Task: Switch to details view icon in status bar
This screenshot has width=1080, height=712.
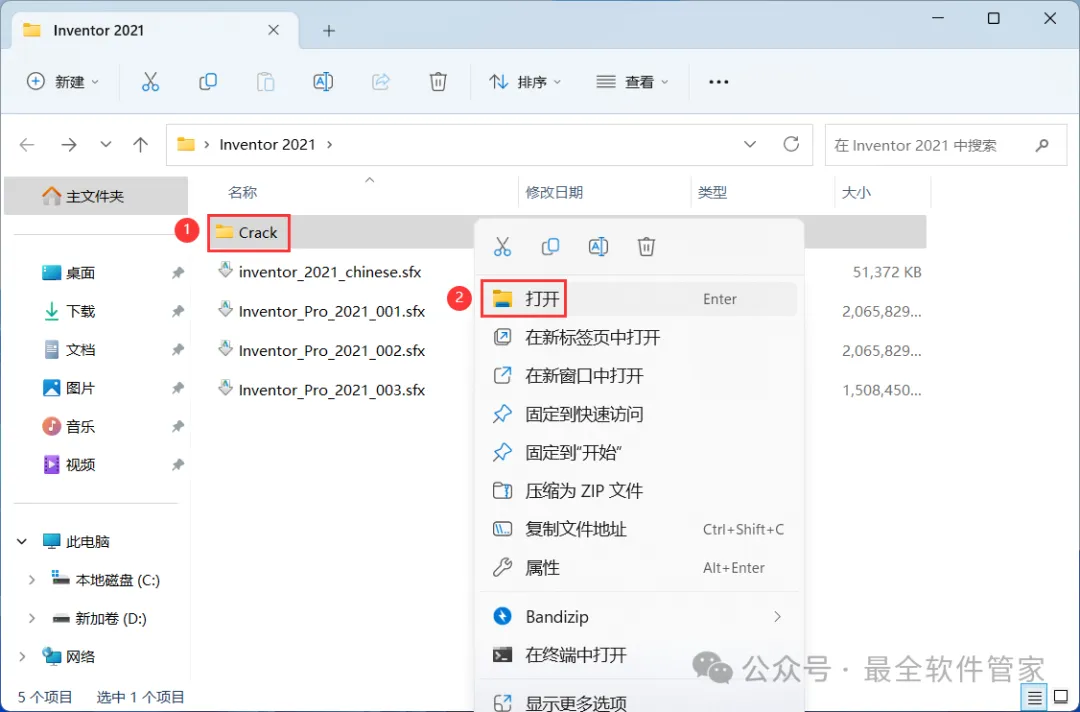Action: pyautogui.click(x=1035, y=698)
